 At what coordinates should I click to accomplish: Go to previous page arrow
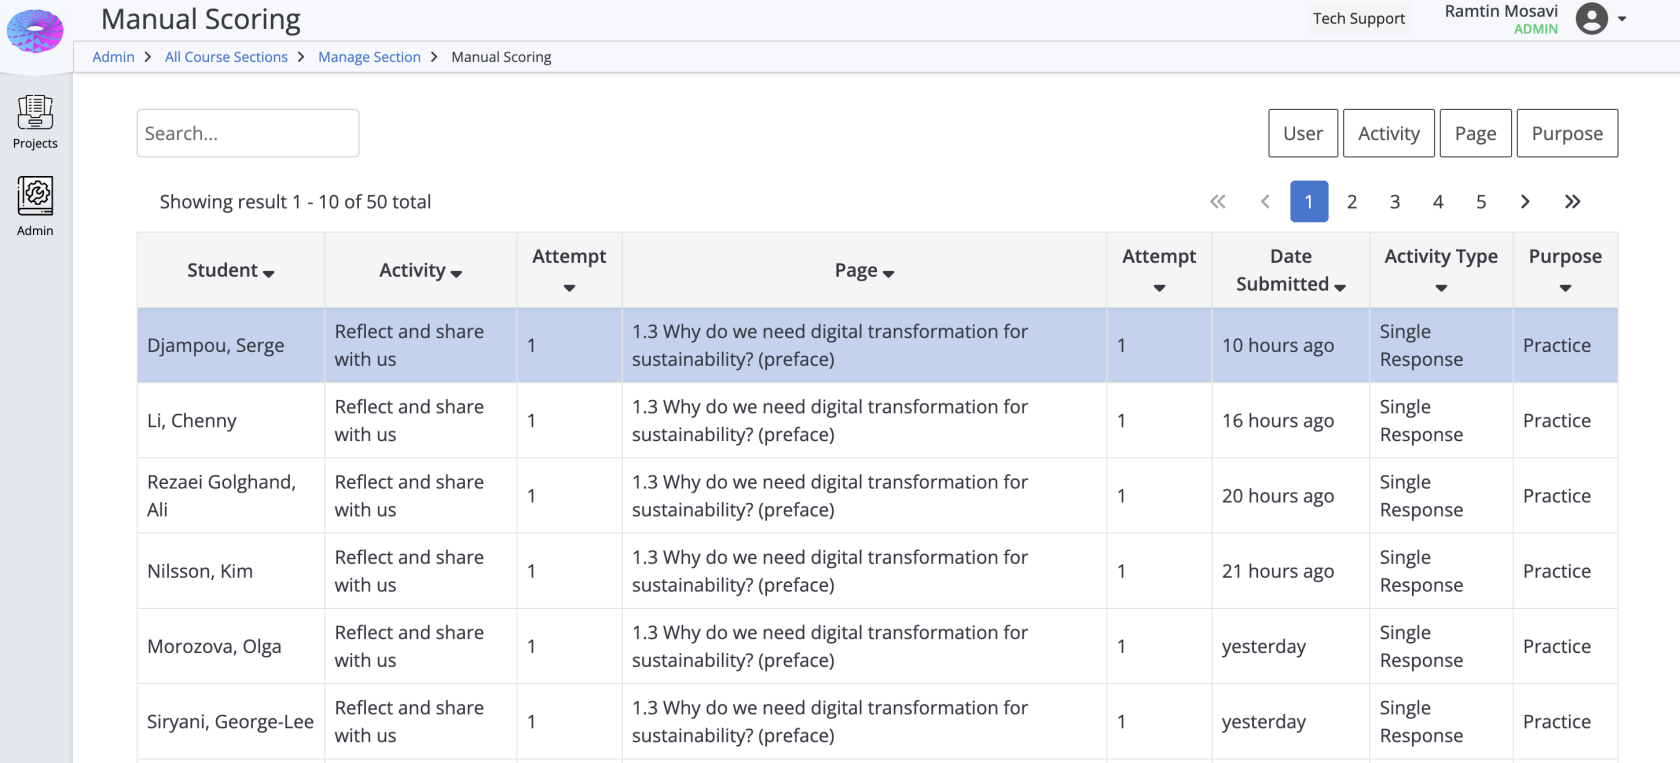1265,202
